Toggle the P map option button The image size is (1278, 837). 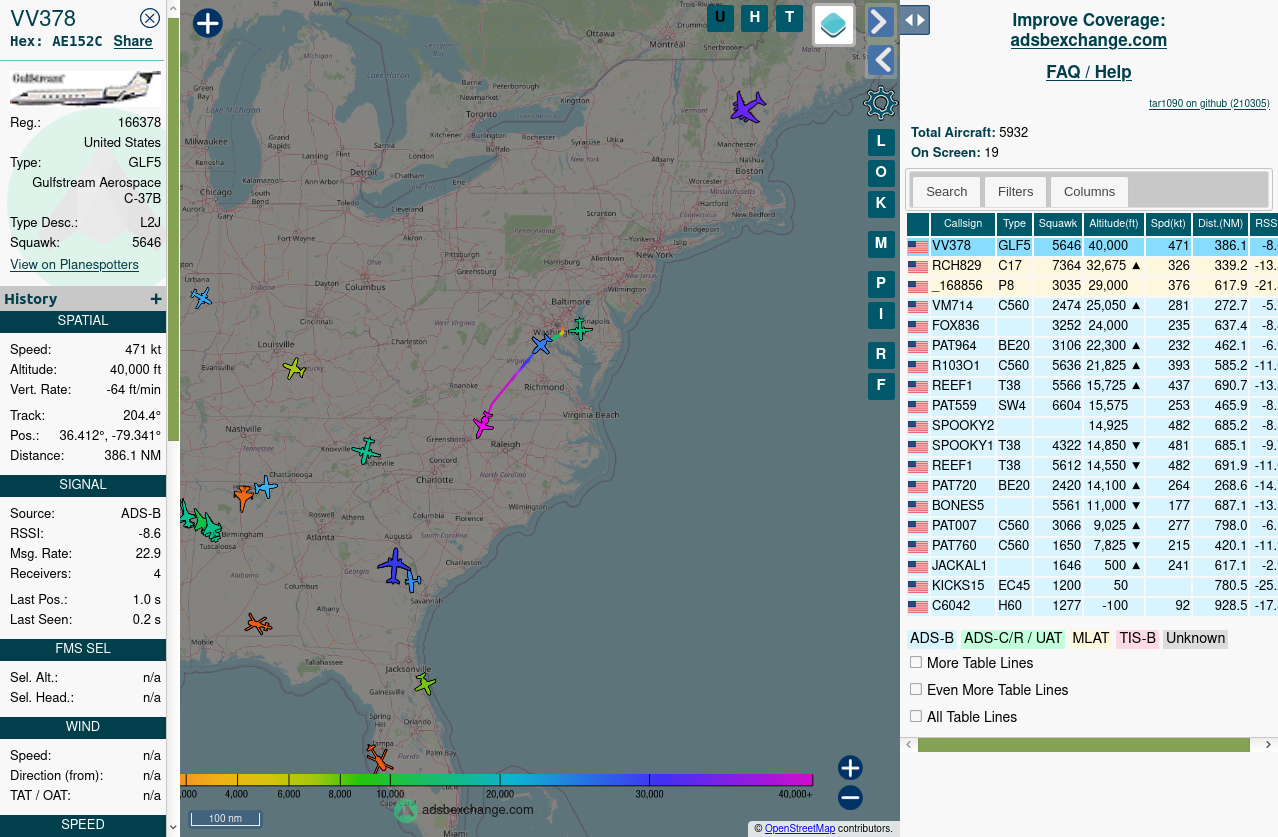coord(881,284)
